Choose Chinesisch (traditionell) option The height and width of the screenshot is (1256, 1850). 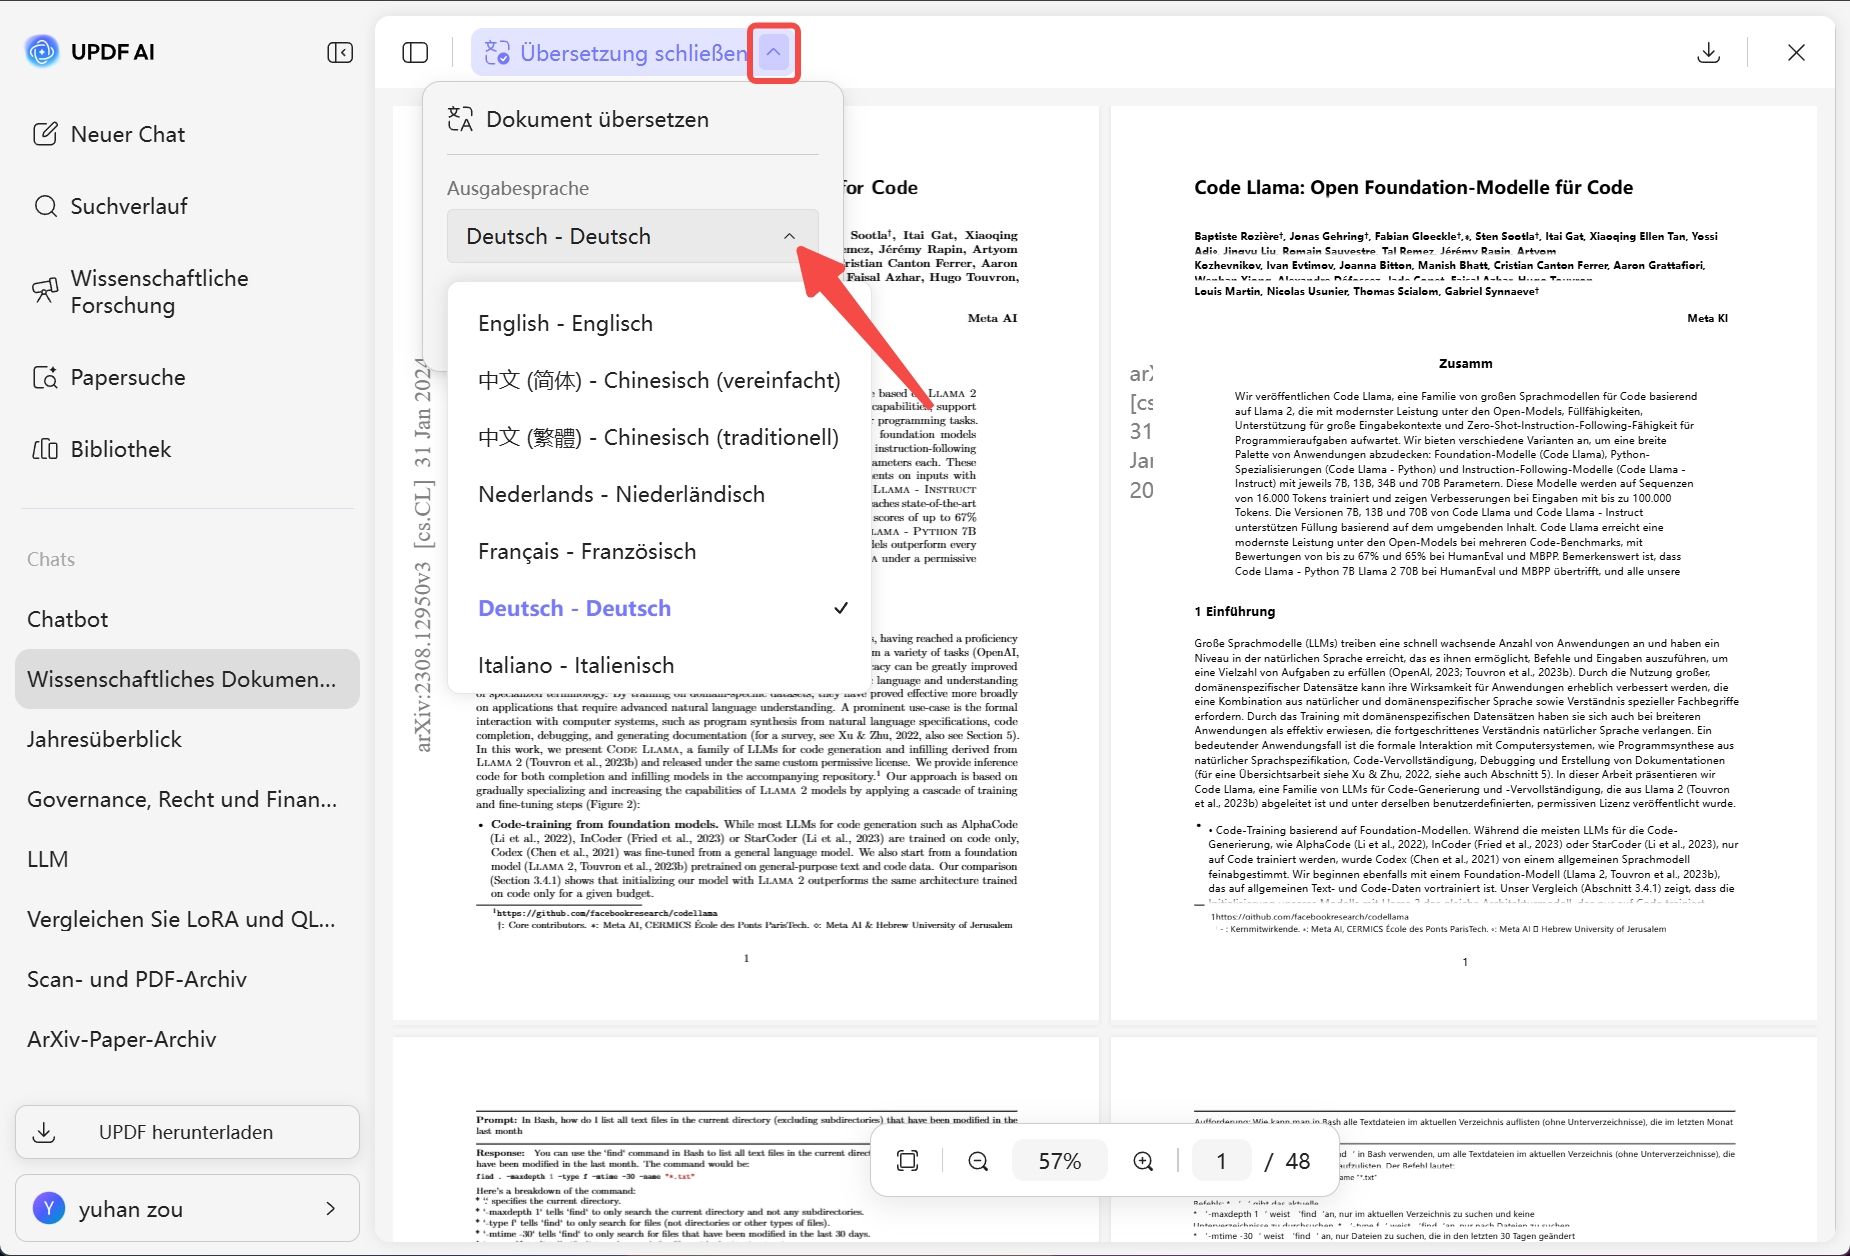point(660,437)
